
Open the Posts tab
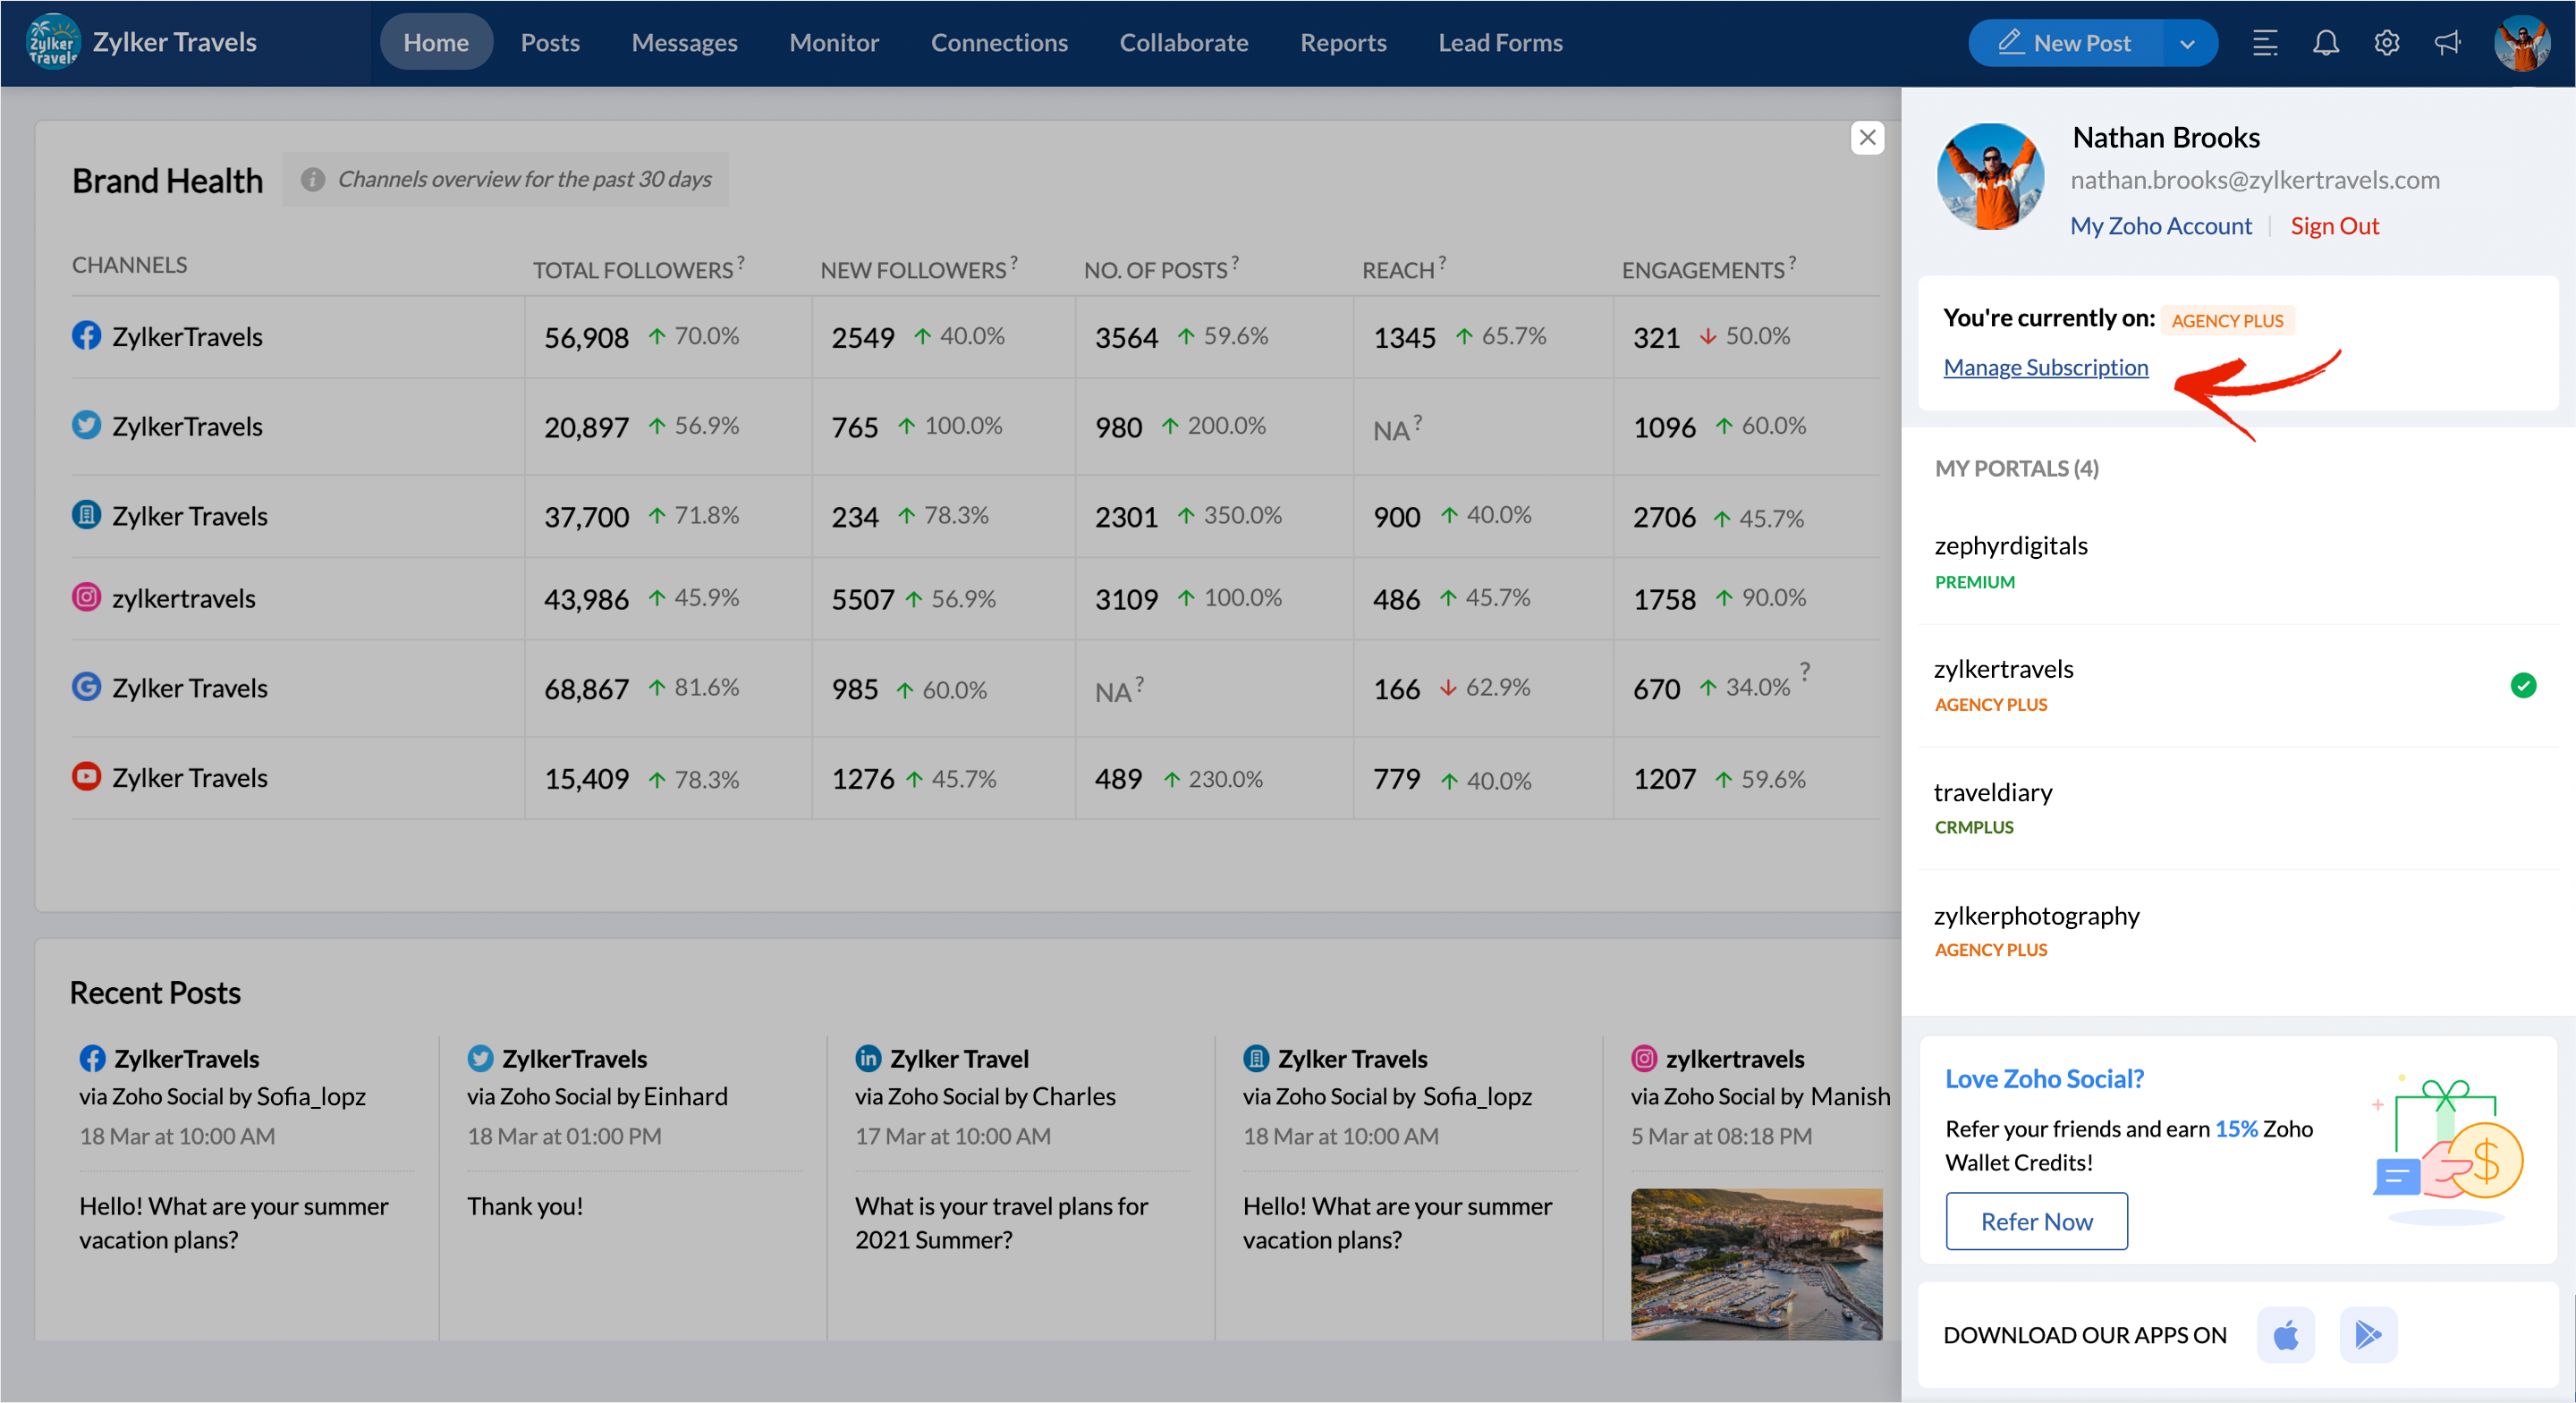(550, 42)
